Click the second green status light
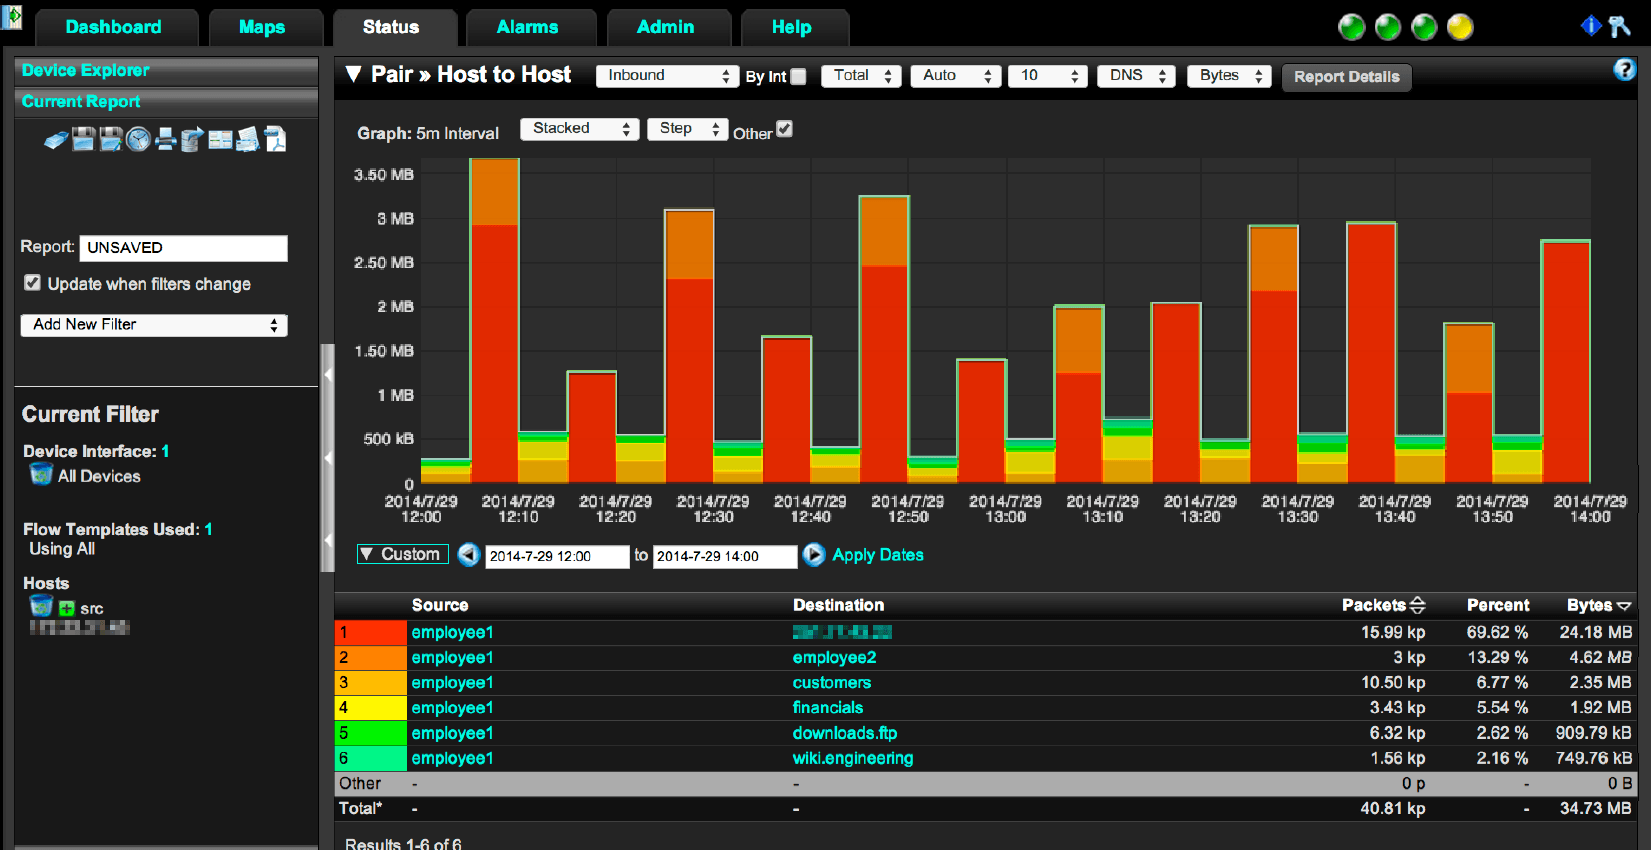Screen dimensions: 1651x850 click(x=1388, y=27)
